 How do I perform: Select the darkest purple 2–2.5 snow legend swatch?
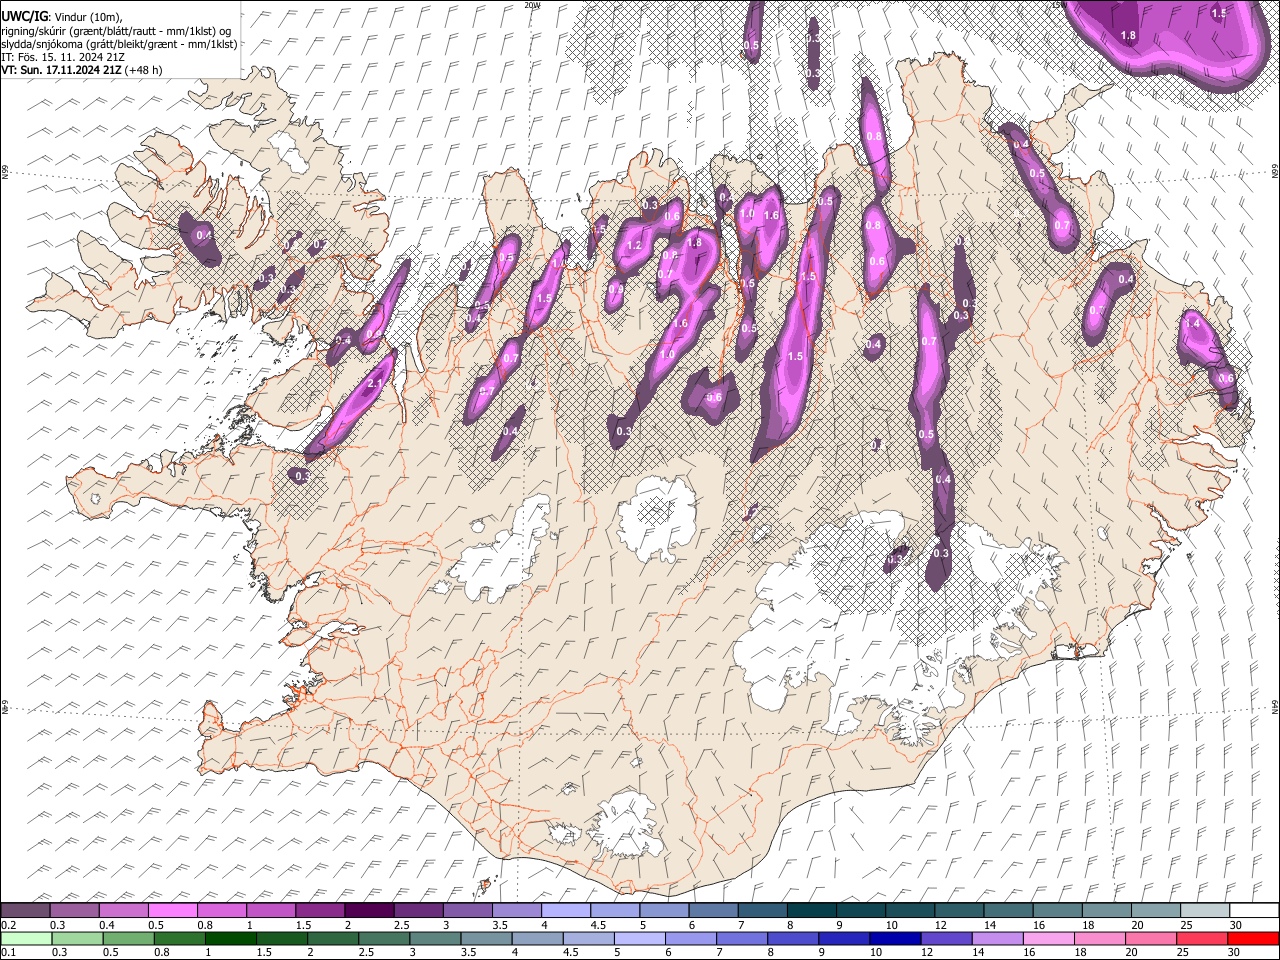pos(368,911)
